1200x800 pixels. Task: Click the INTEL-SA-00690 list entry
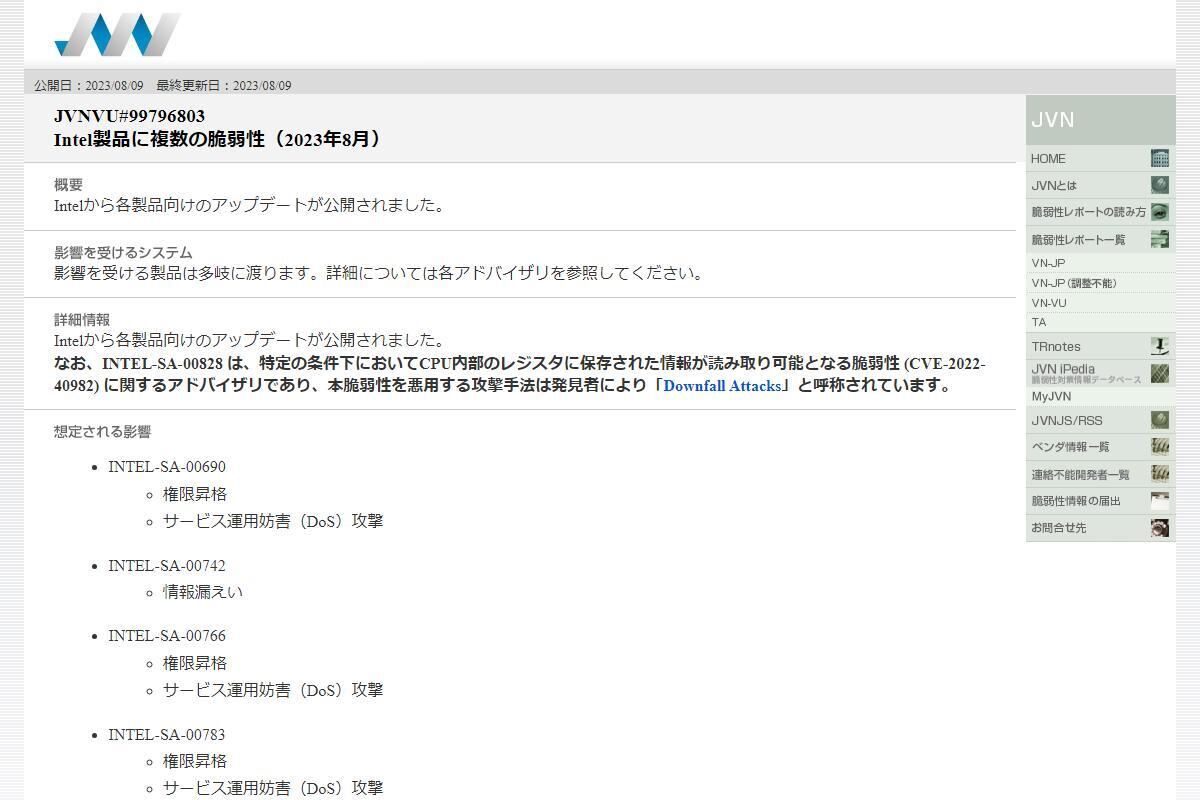(x=167, y=467)
